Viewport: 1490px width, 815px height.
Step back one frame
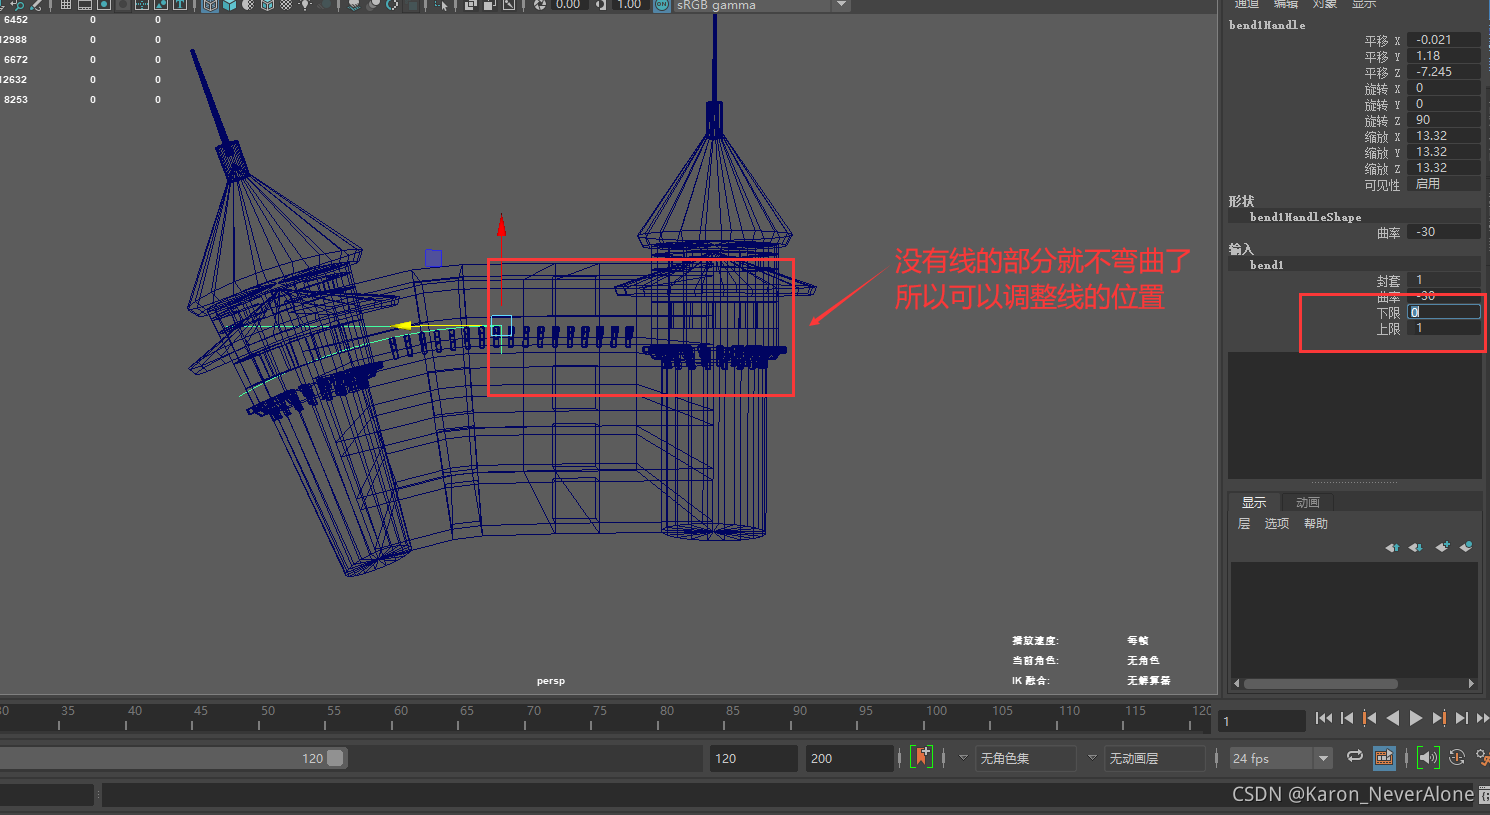pos(1347,718)
